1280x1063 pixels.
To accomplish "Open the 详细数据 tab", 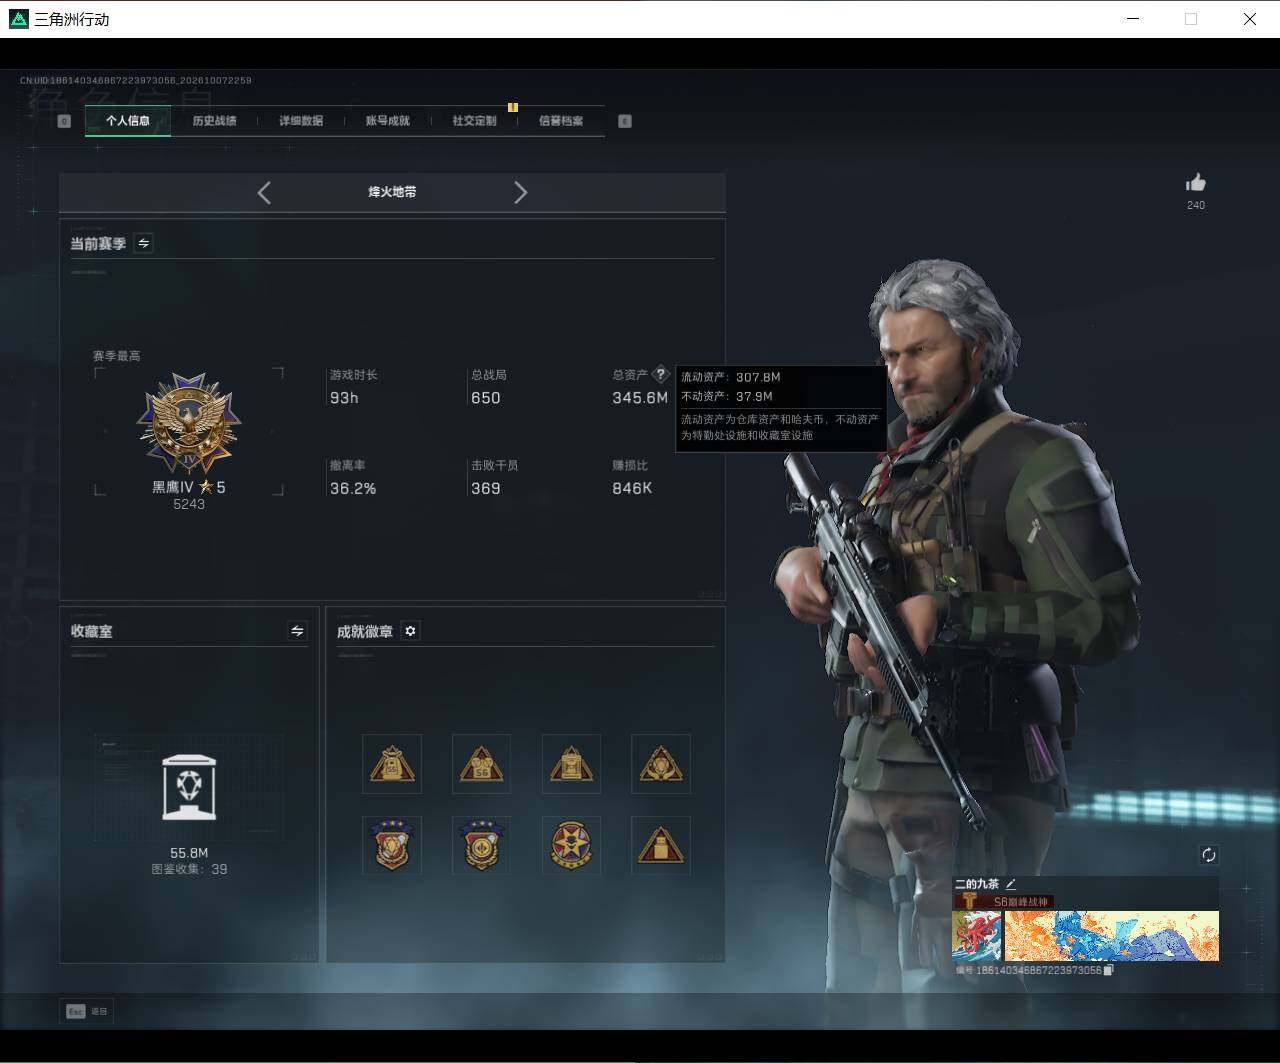I will tap(301, 121).
